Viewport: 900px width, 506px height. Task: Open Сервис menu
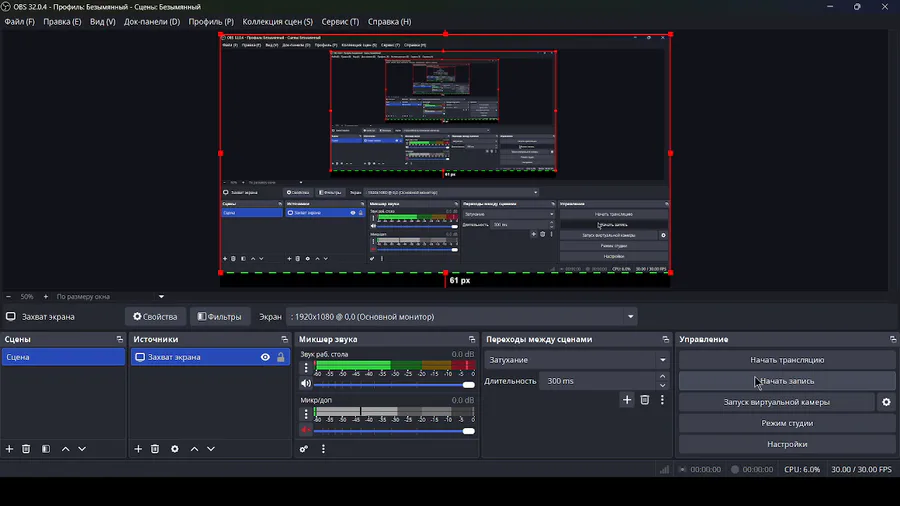click(340, 22)
